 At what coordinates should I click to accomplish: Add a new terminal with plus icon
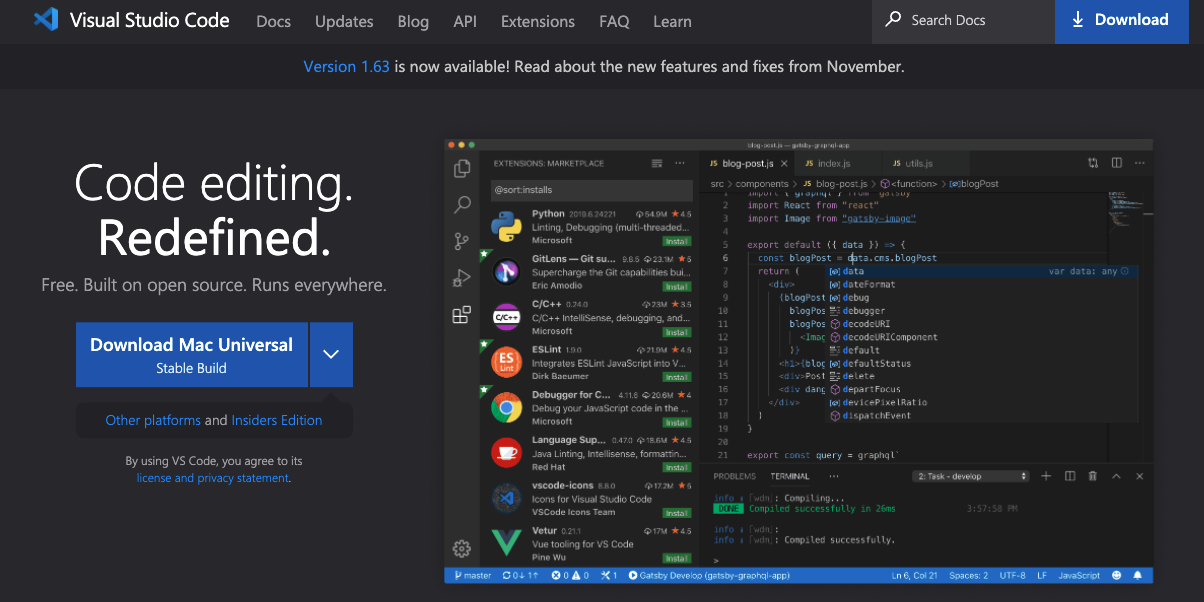pyautogui.click(x=1046, y=476)
